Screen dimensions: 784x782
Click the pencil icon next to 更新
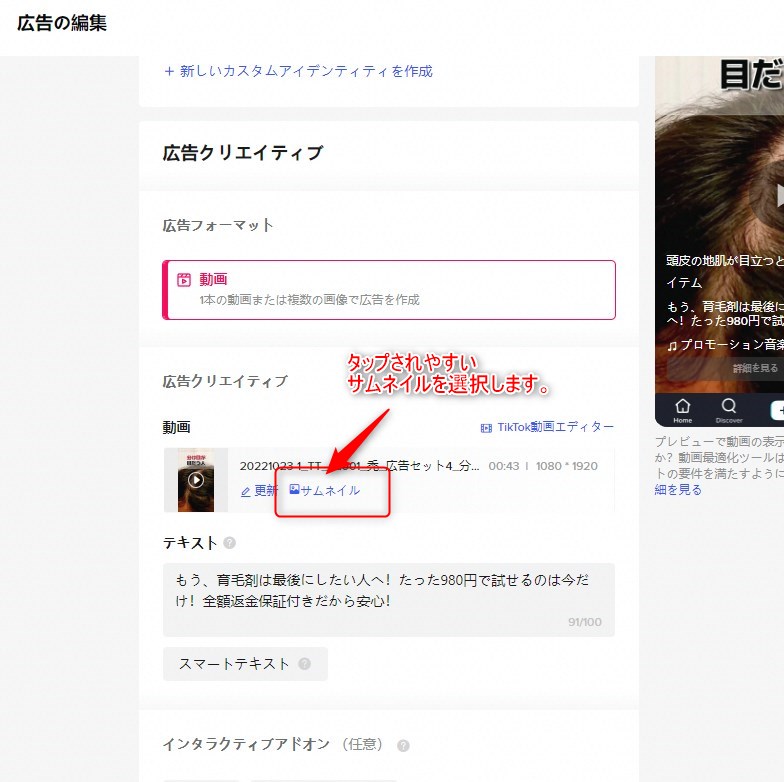(x=246, y=491)
